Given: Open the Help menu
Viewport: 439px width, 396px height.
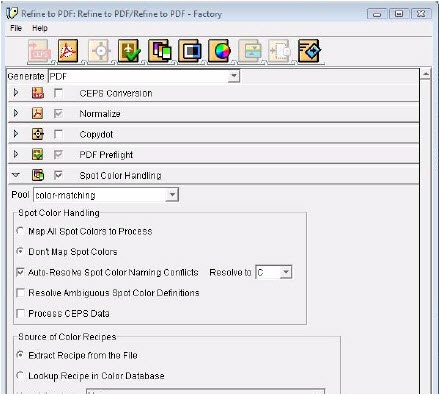Looking at the screenshot, I should [40, 28].
